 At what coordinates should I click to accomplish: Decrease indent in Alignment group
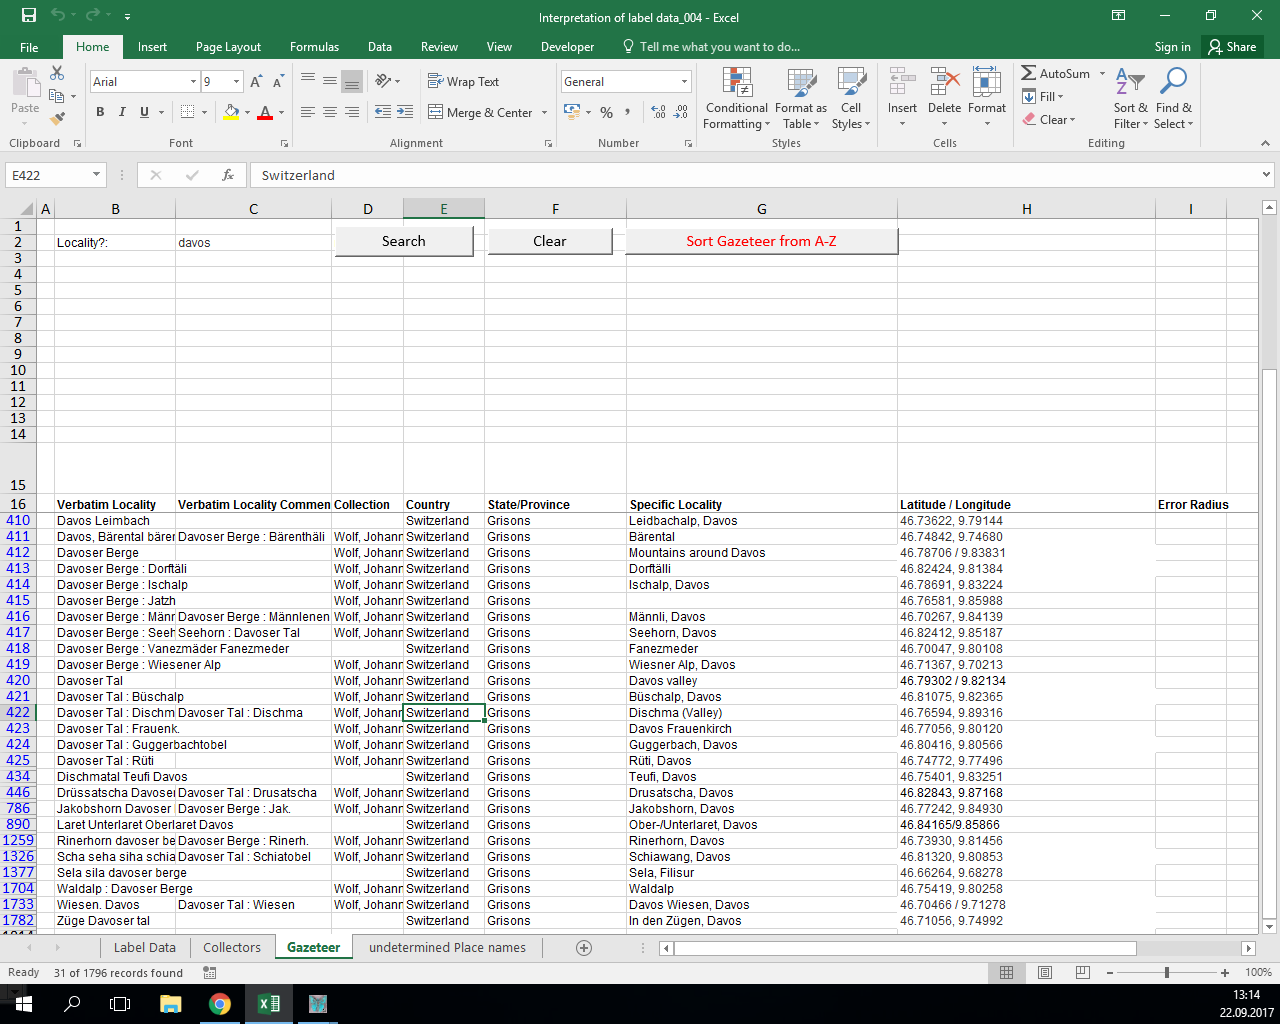point(382,112)
